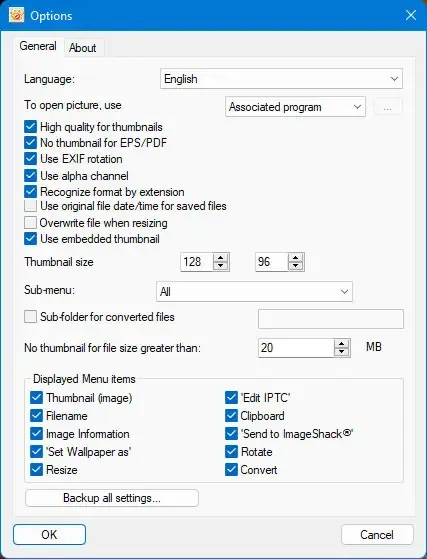Decrease file size limit with down arrow
Image resolution: width=427 pixels, height=559 pixels.
coord(342,352)
